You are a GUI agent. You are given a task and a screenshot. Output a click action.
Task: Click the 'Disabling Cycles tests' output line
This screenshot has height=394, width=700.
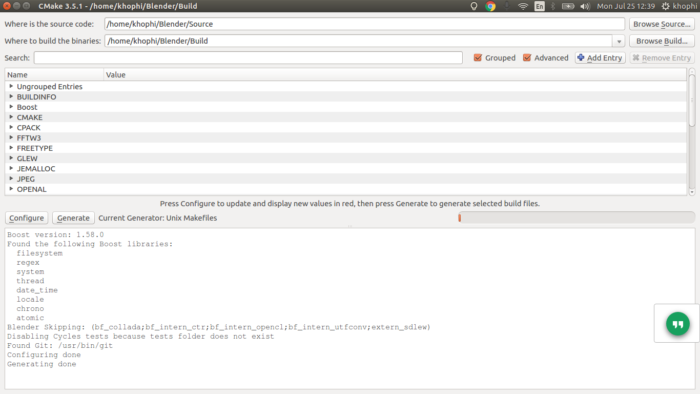click(141, 336)
